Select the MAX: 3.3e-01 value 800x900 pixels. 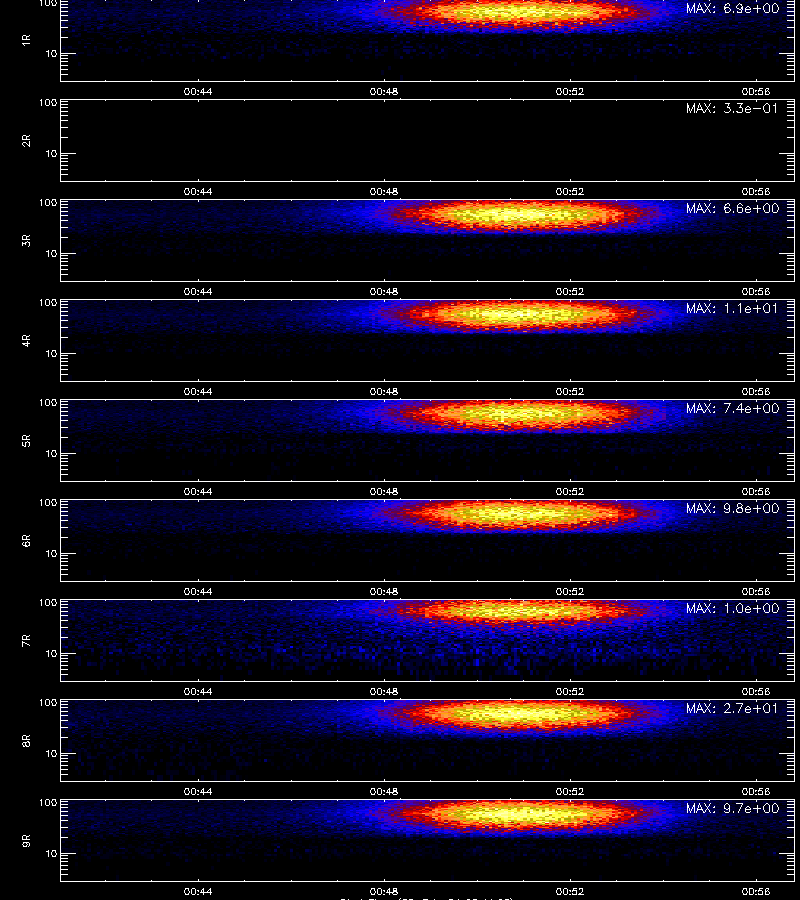(x=732, y=108)
